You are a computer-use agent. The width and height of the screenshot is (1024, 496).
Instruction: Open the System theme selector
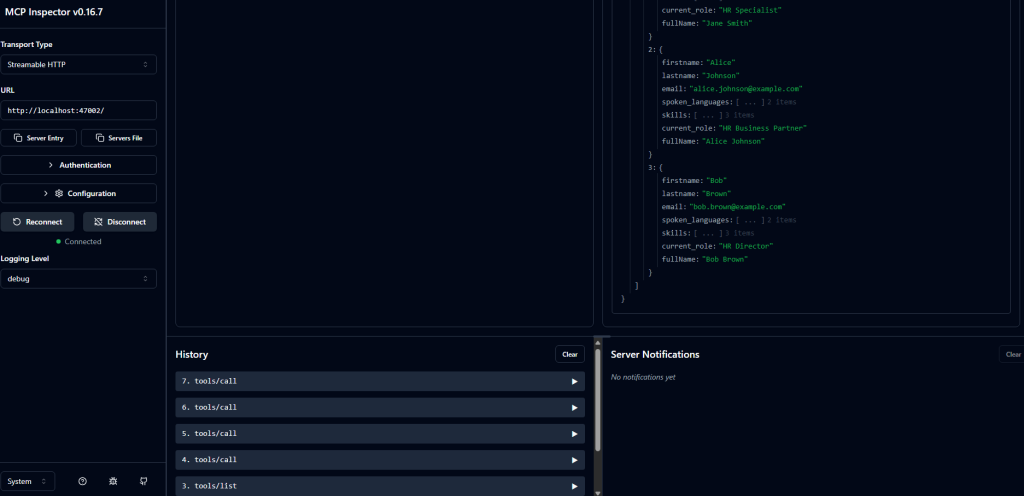(x=27, y=481)
